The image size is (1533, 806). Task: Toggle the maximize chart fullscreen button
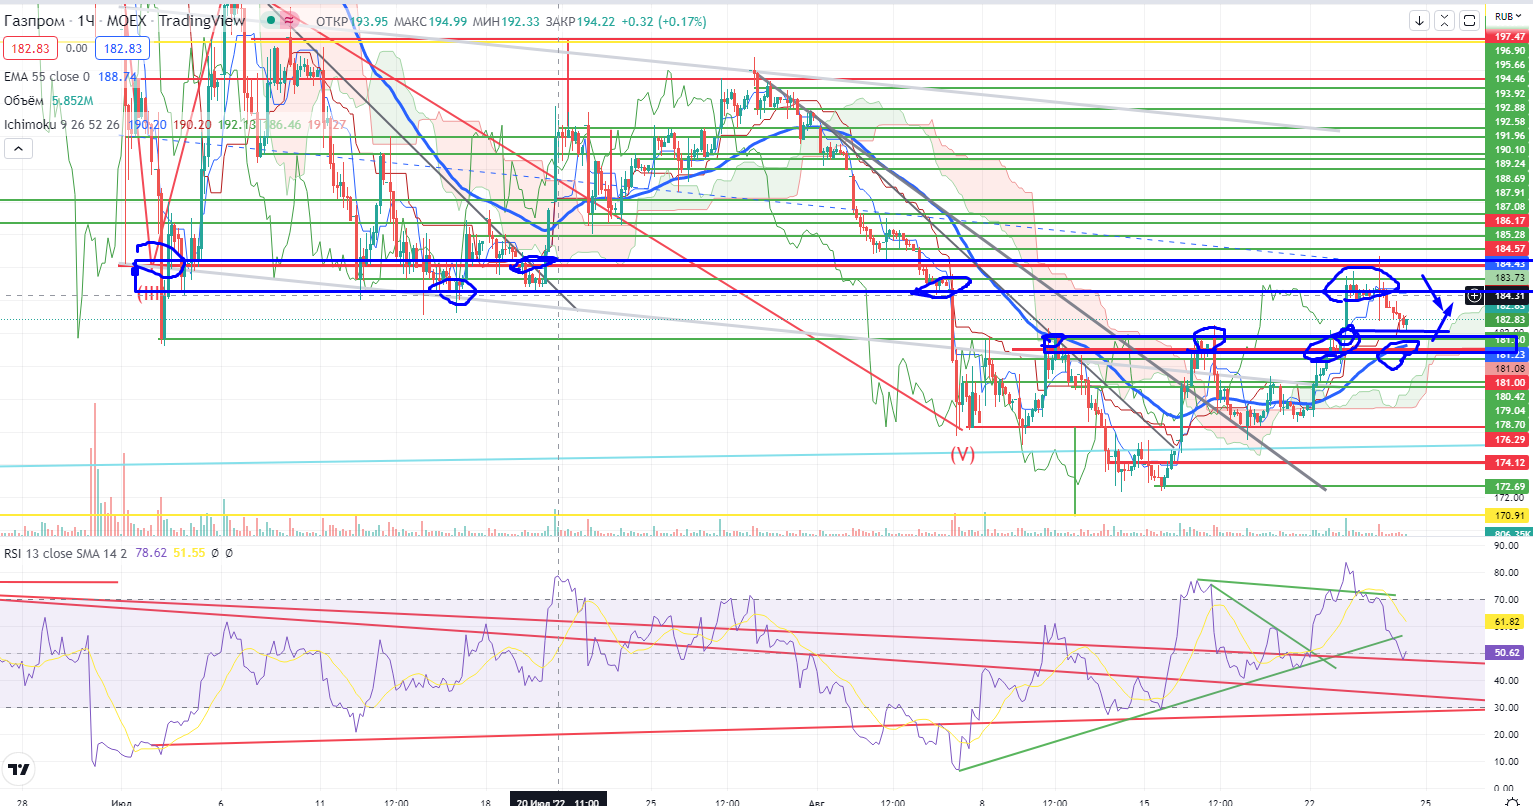1470,20
